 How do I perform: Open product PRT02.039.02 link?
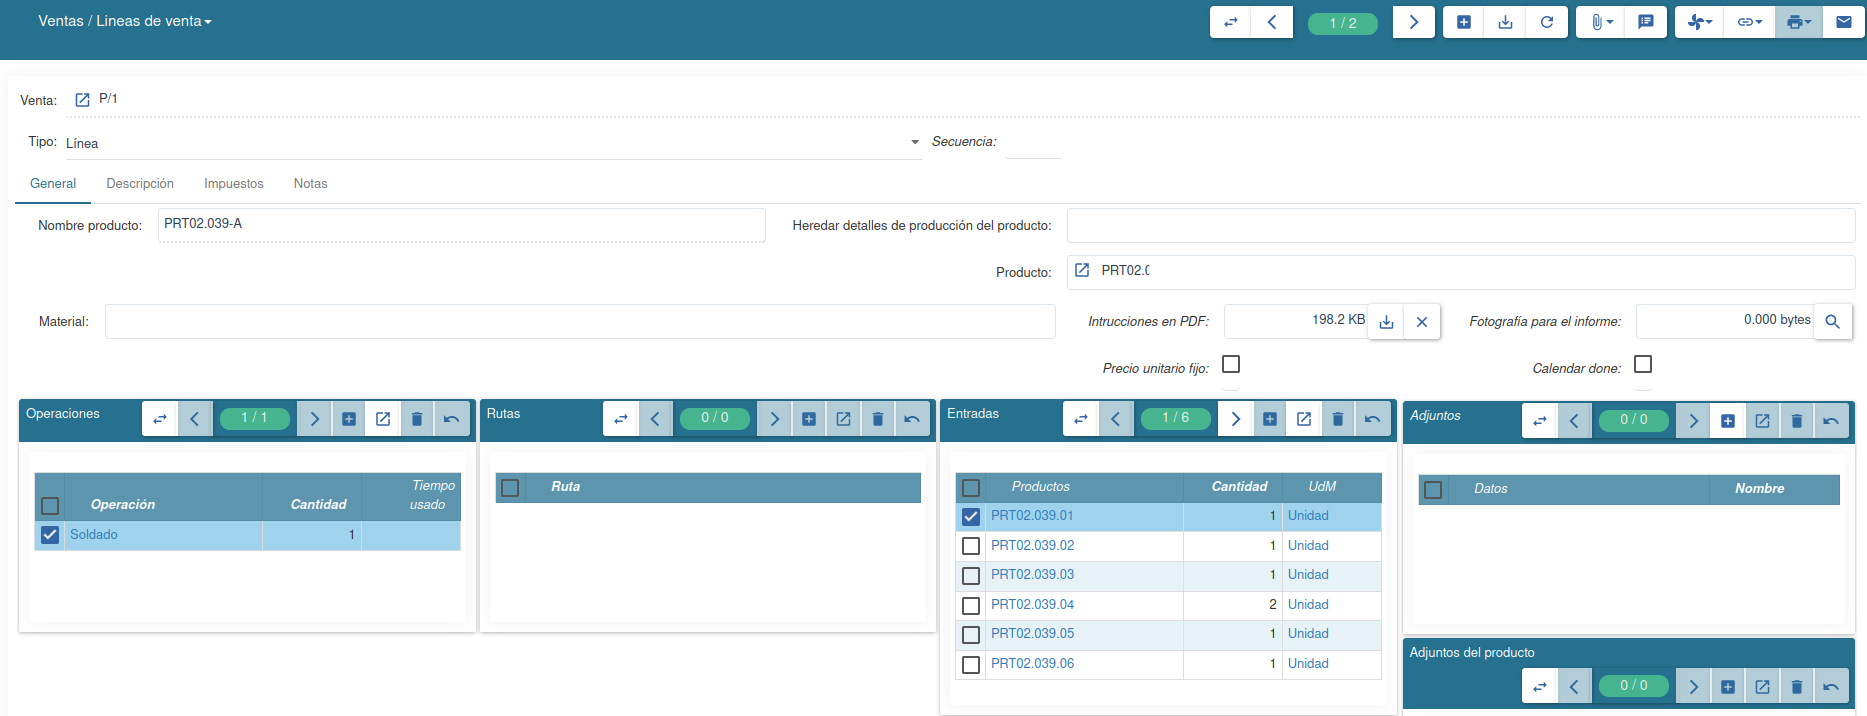click(1032, 546)
